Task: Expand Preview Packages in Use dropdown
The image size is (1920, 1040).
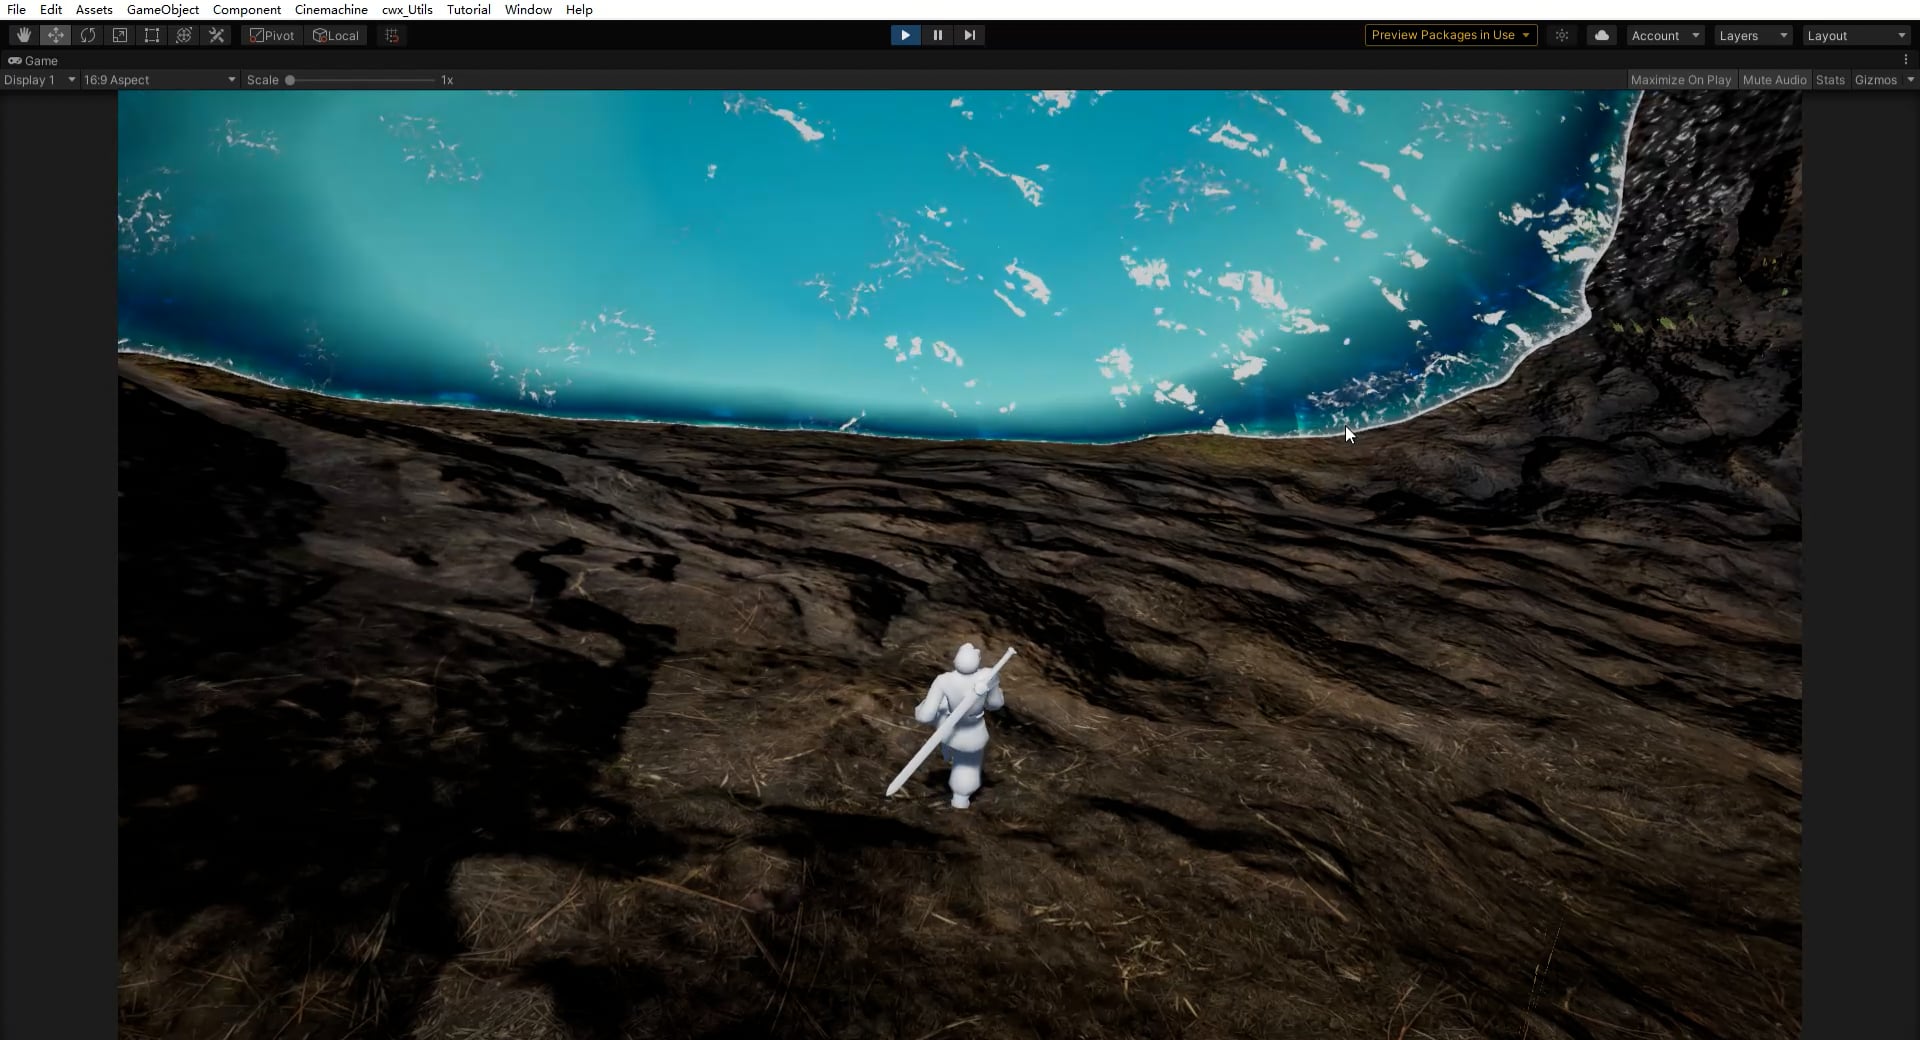Action: click(1451, 35)
